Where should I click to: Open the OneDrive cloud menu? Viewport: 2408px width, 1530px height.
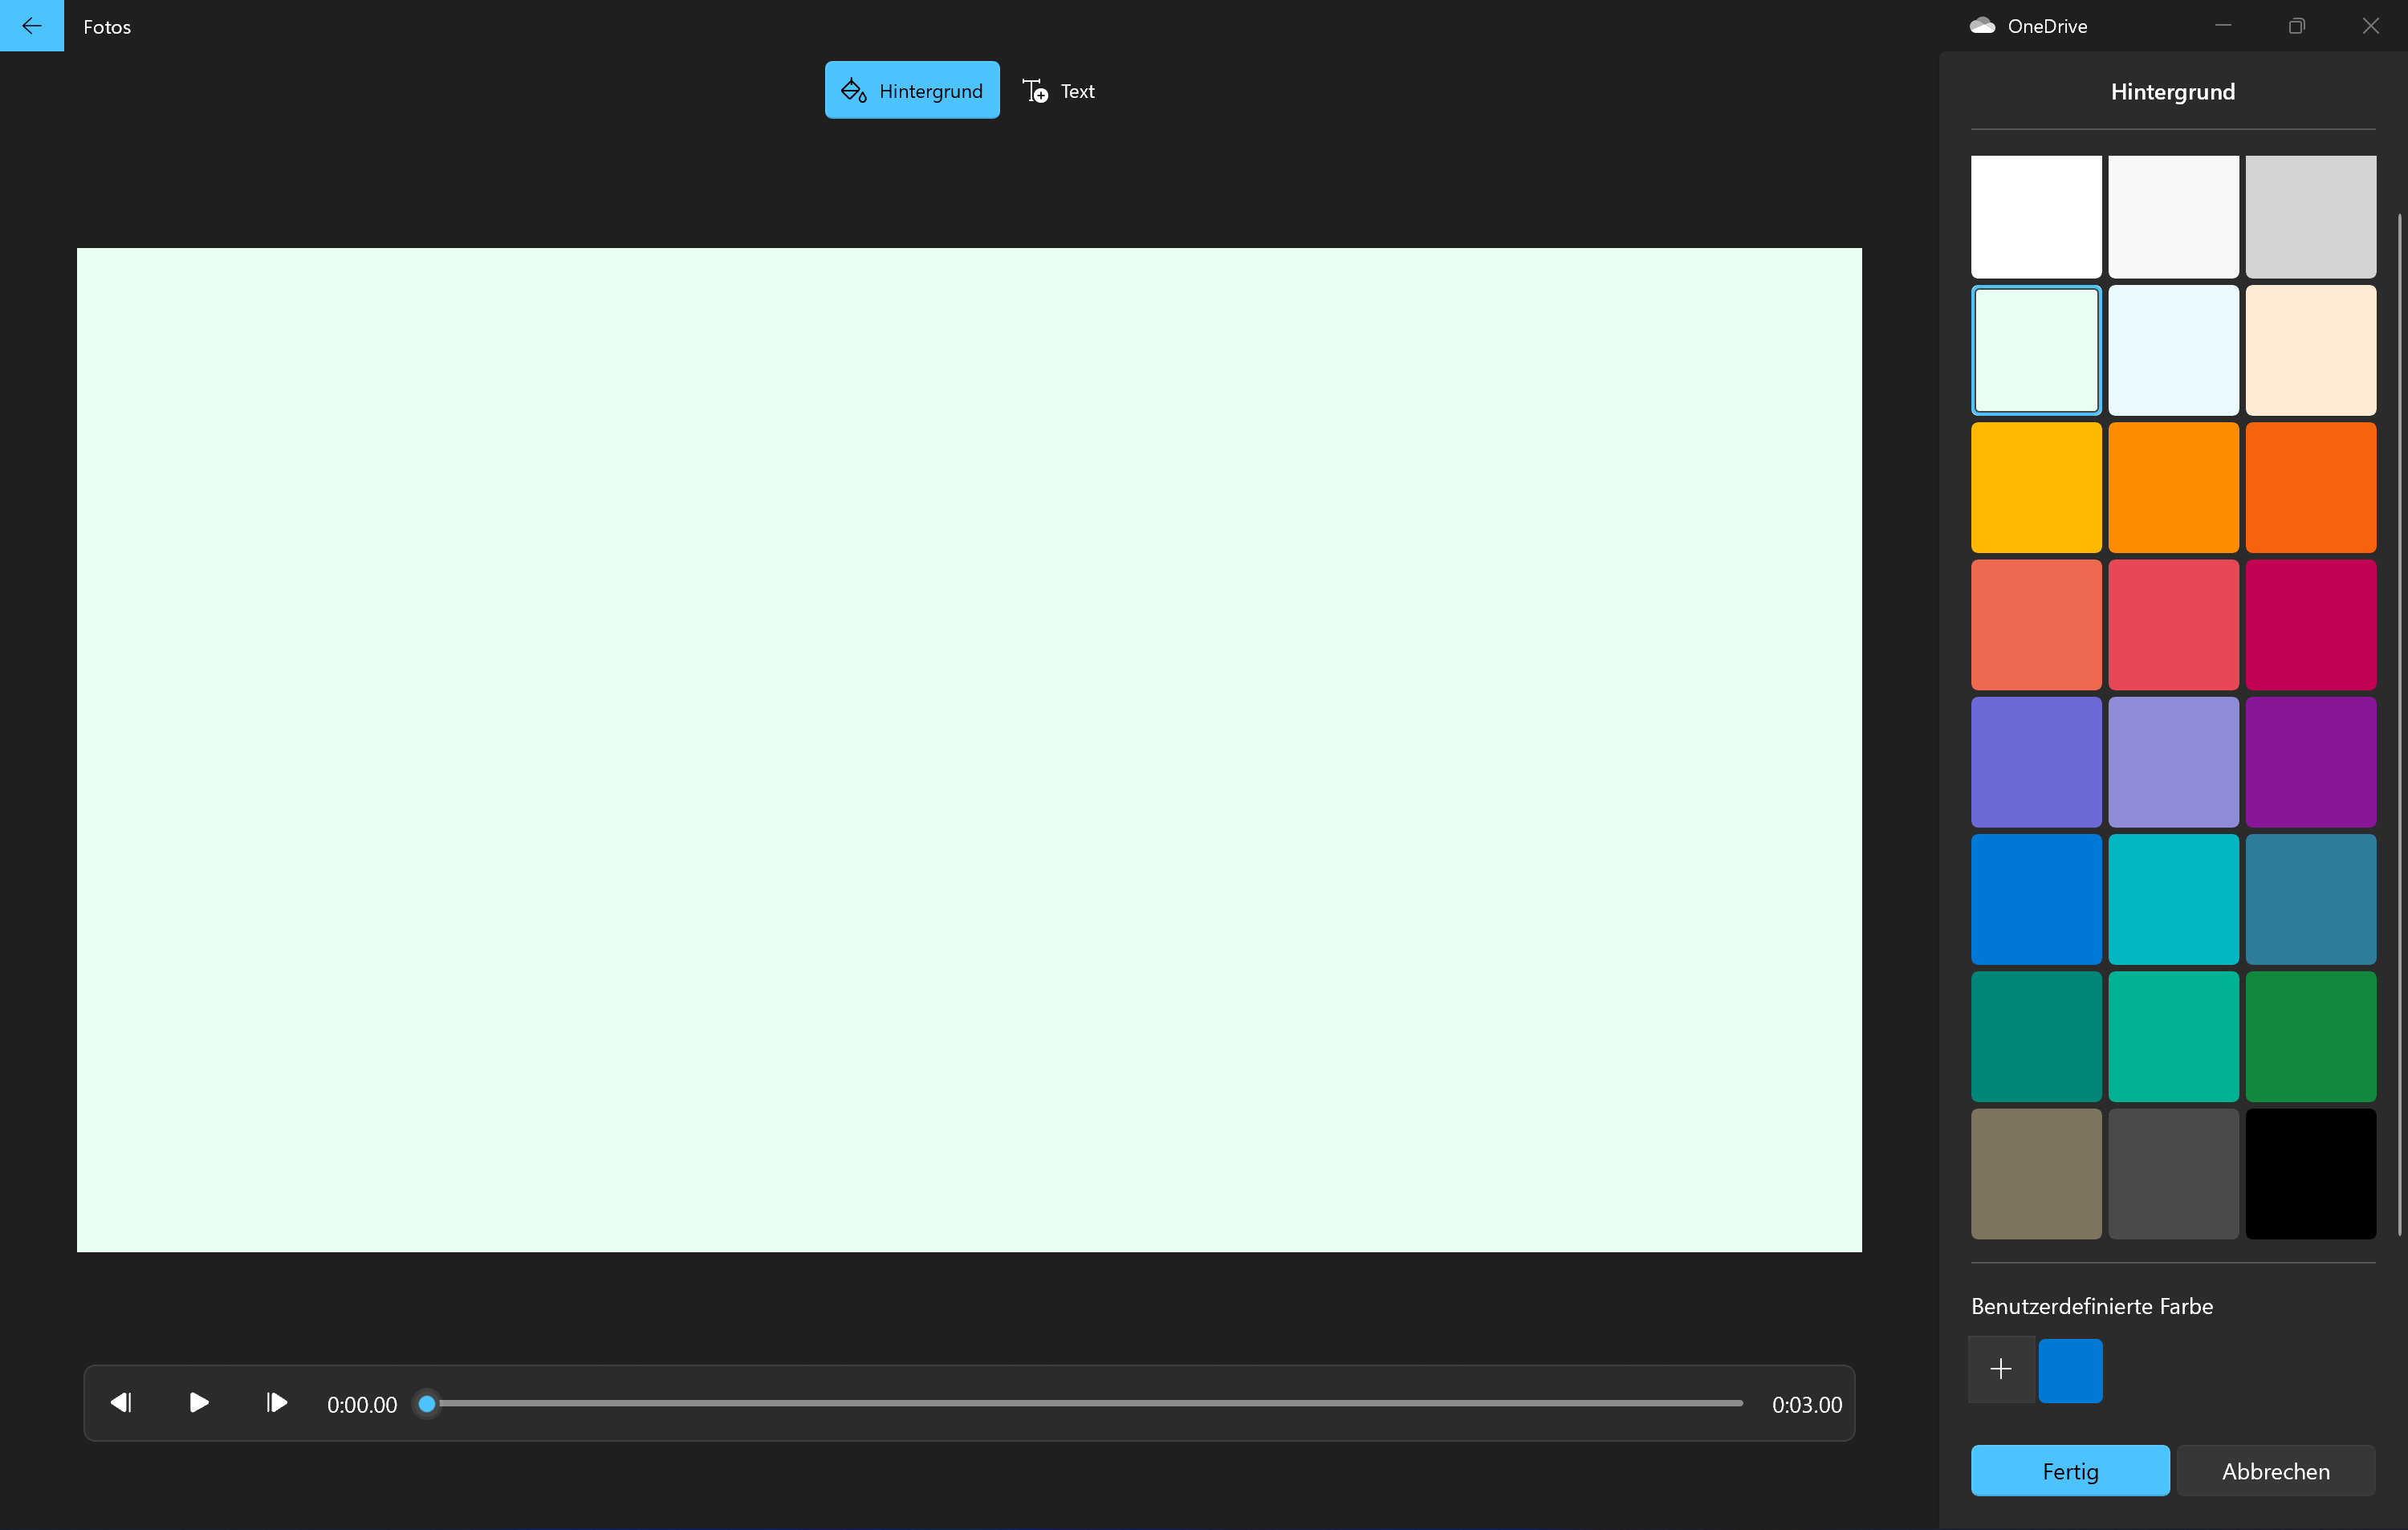pos(2029,26)
